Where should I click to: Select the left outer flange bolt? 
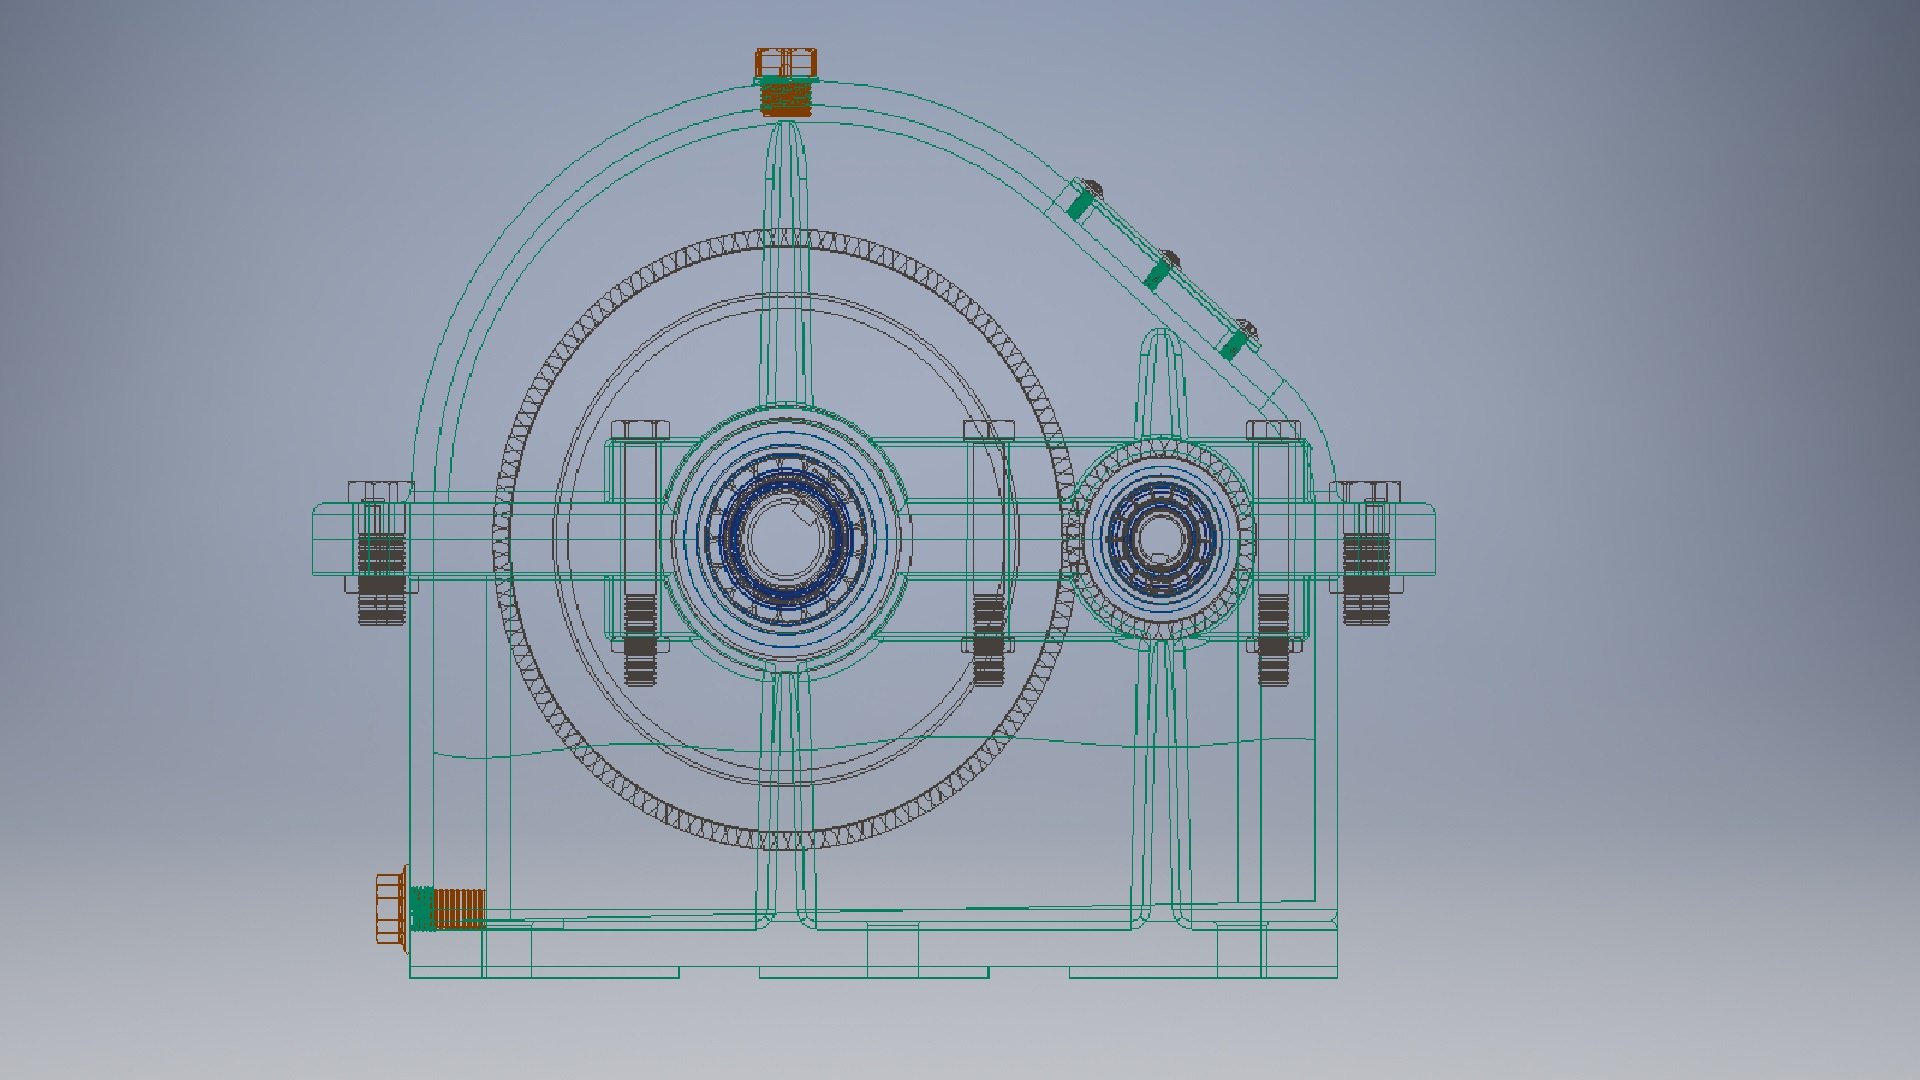(x=381, y=553)
